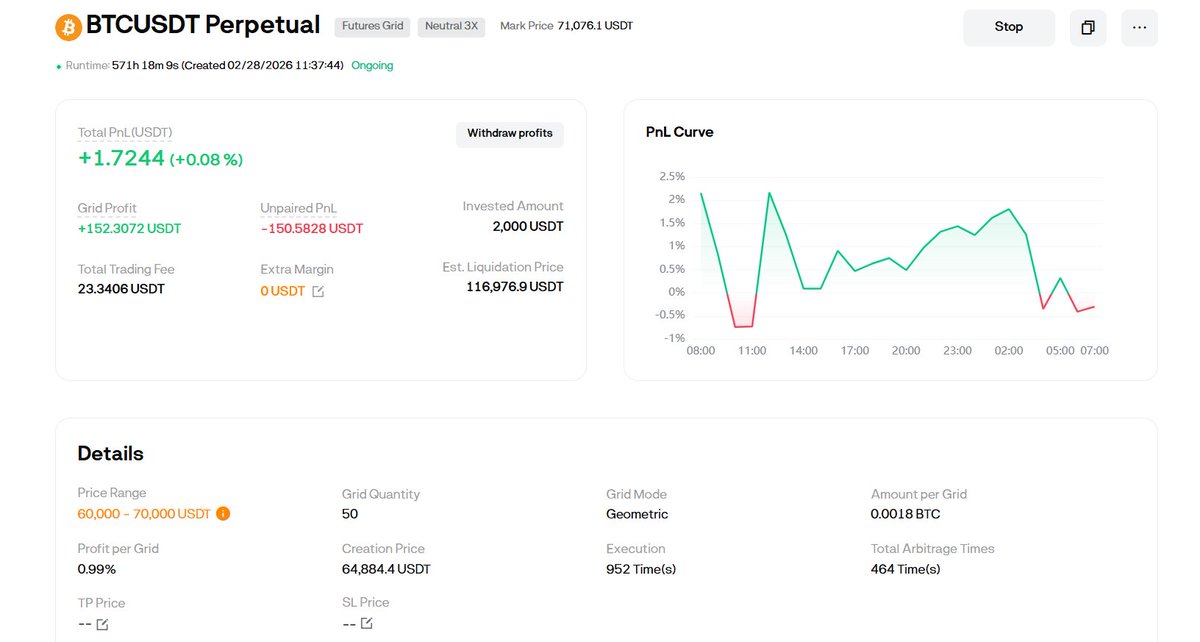Click the Neutral 3X tag
1200x642 pixels.
pos(451,26)
